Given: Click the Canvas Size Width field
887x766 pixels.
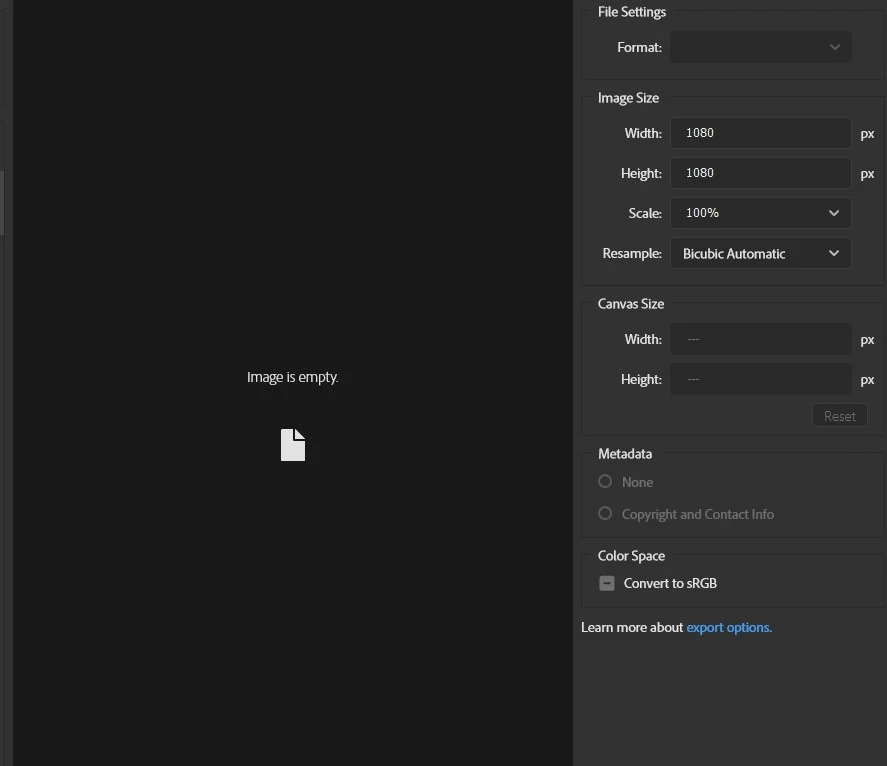Looking at the screenshot, I should [x=760, y=339].
